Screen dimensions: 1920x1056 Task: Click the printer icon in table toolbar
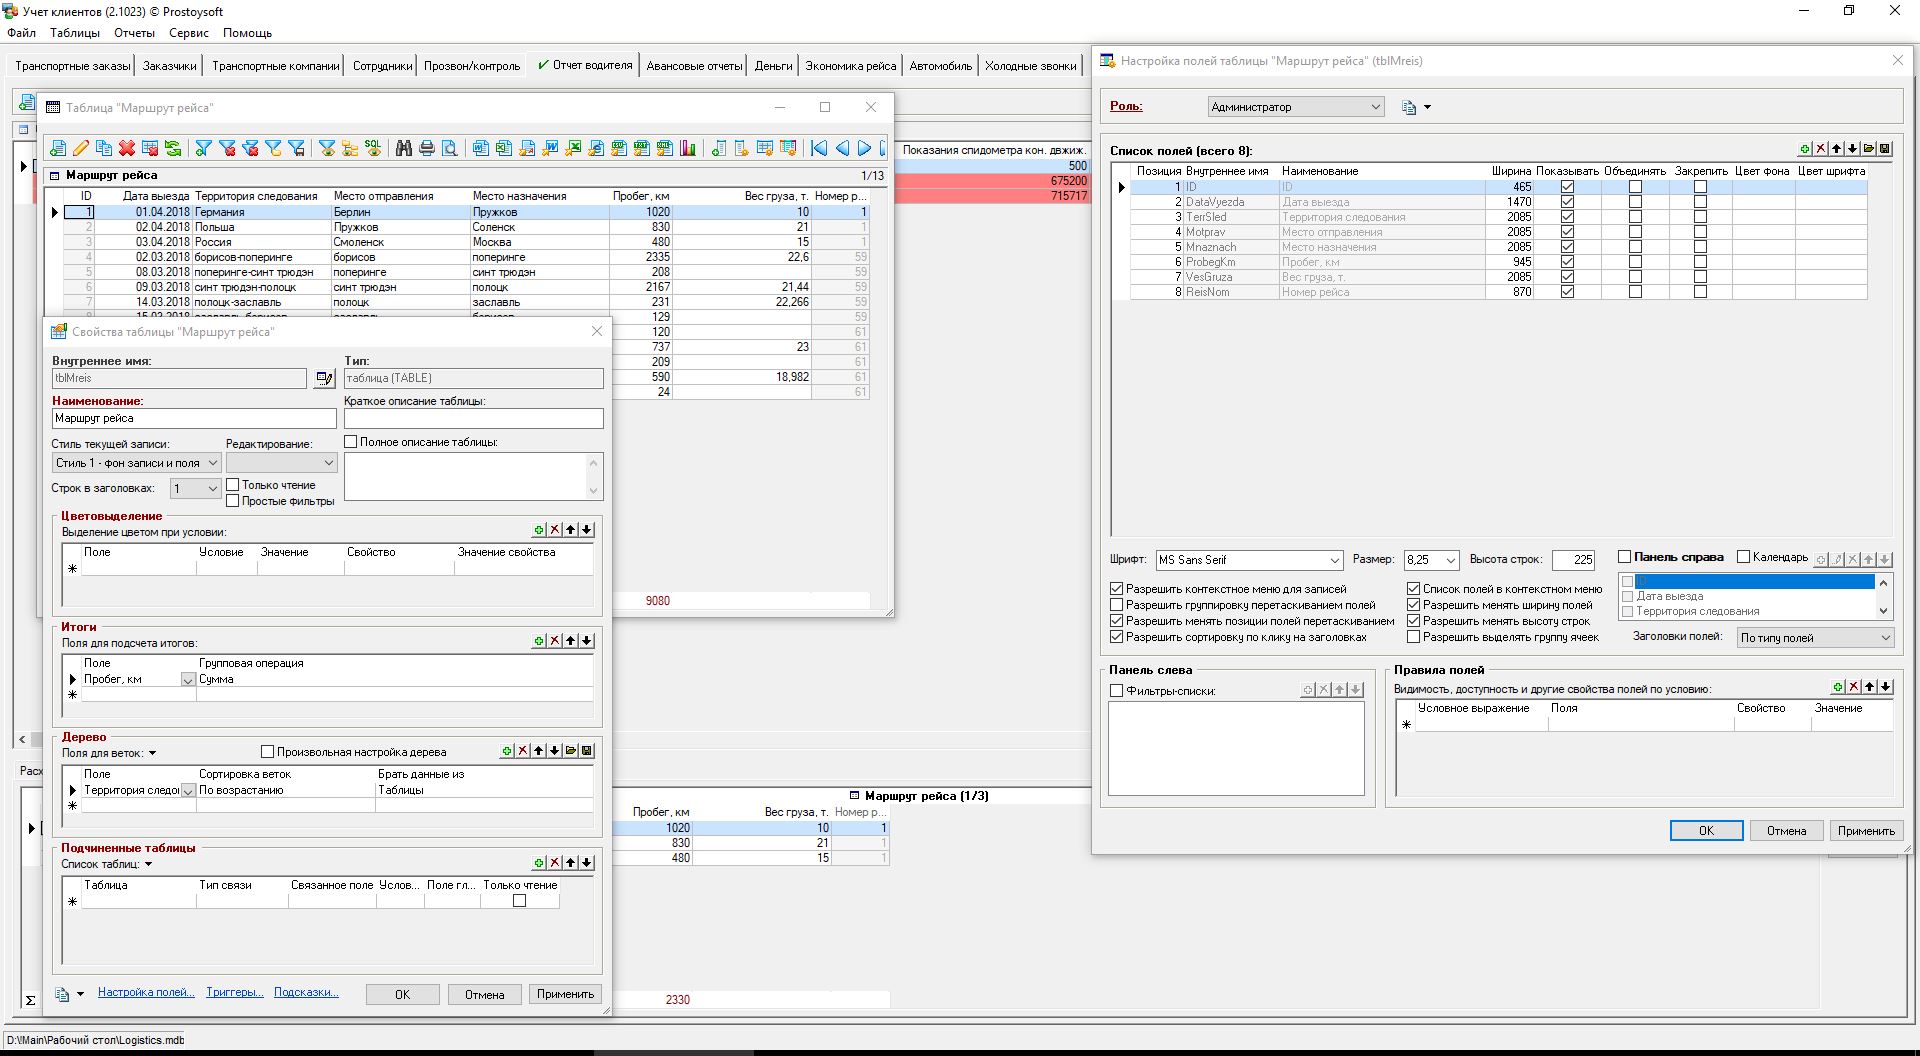click(427, 148)
